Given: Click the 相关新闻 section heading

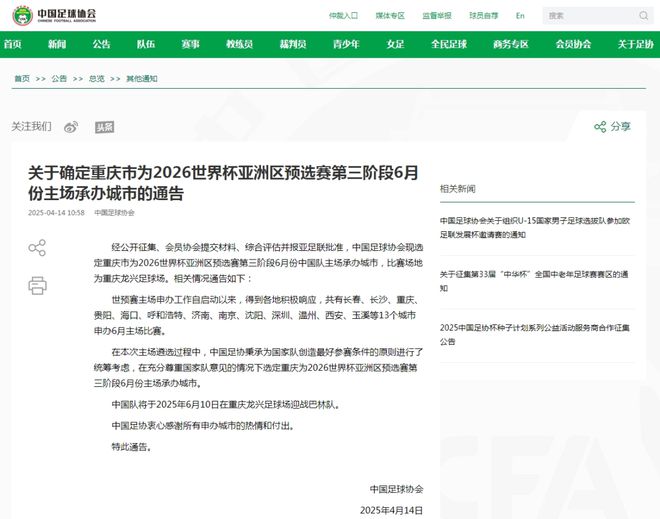Looking at the screenshot, I should coord(458,189).
